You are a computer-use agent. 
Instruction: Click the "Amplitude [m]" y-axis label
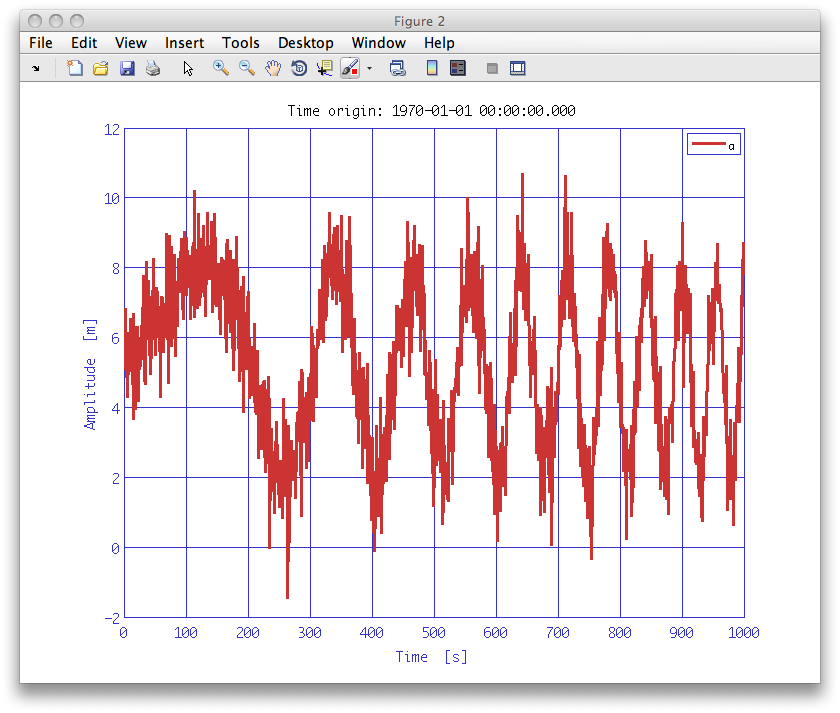(90, 374)
